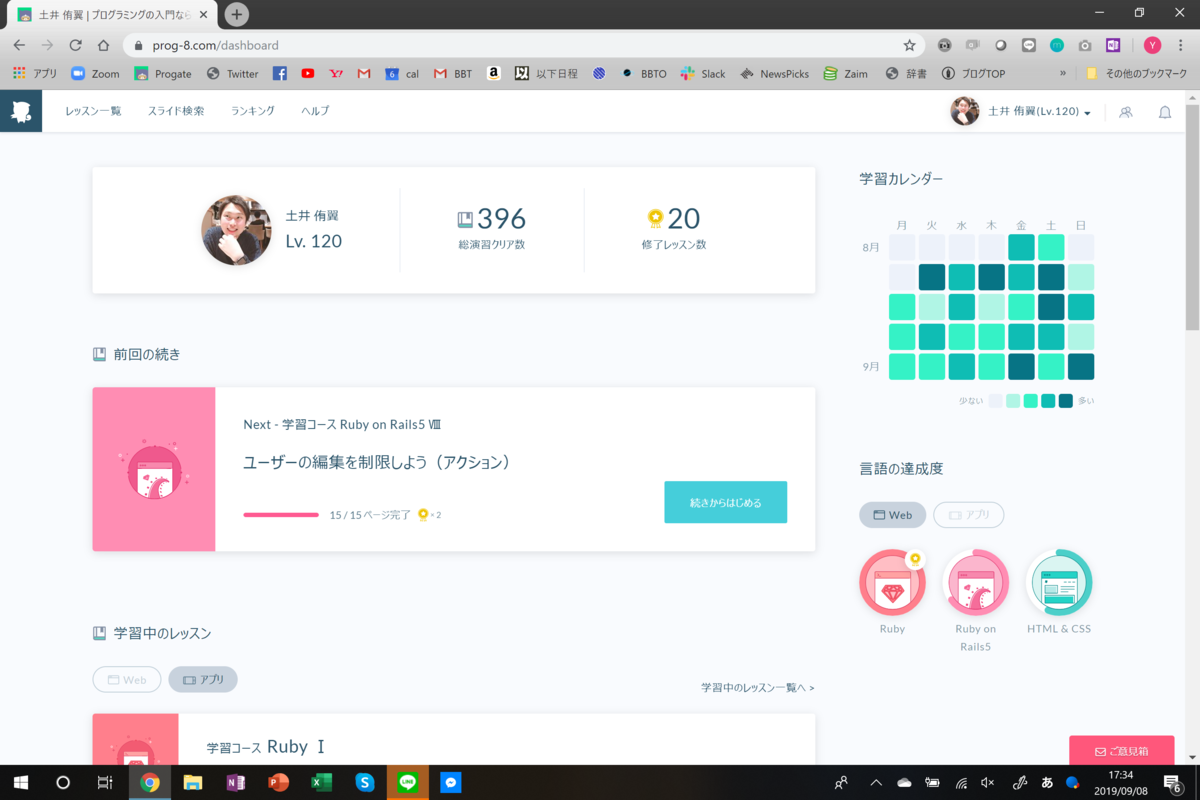This screenshot has height=800, width=1200.
Task: Open the notifications bell
Action: coord(1165,112)
